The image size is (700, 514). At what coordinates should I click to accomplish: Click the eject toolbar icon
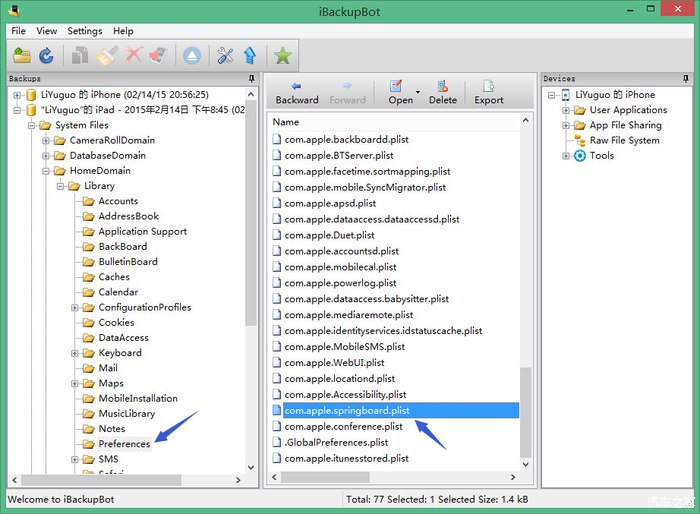[192, 56]
